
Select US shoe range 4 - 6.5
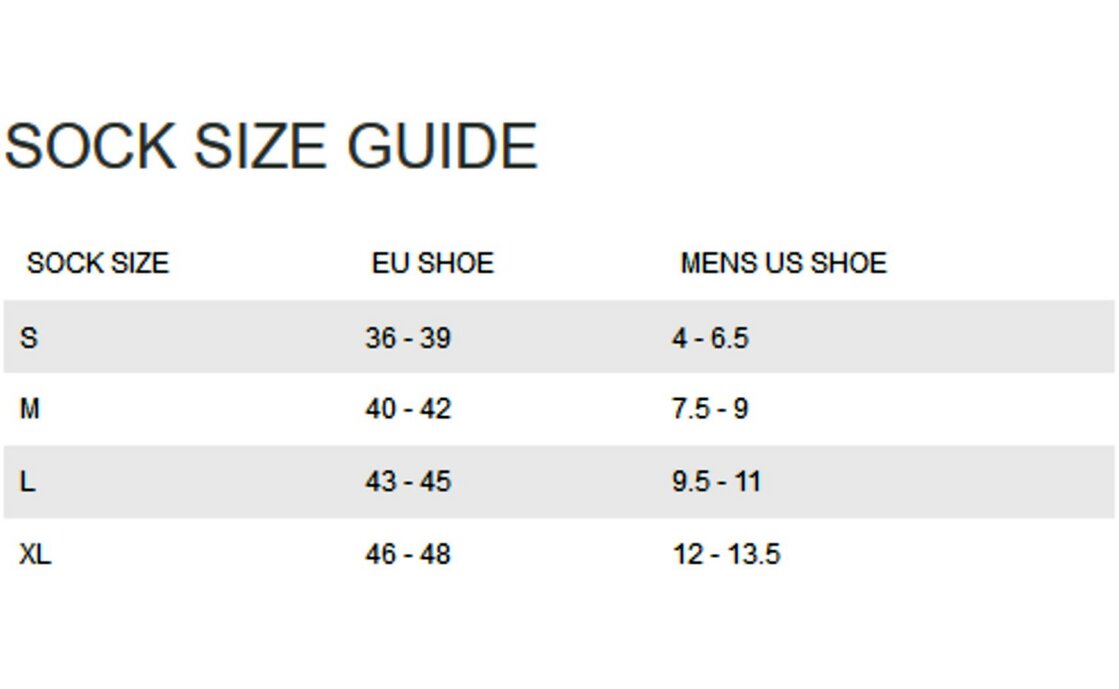click(710, 338)
